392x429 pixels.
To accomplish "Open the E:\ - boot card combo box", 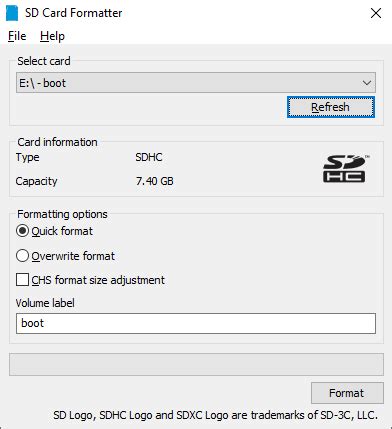I will (x=196, y=83).
